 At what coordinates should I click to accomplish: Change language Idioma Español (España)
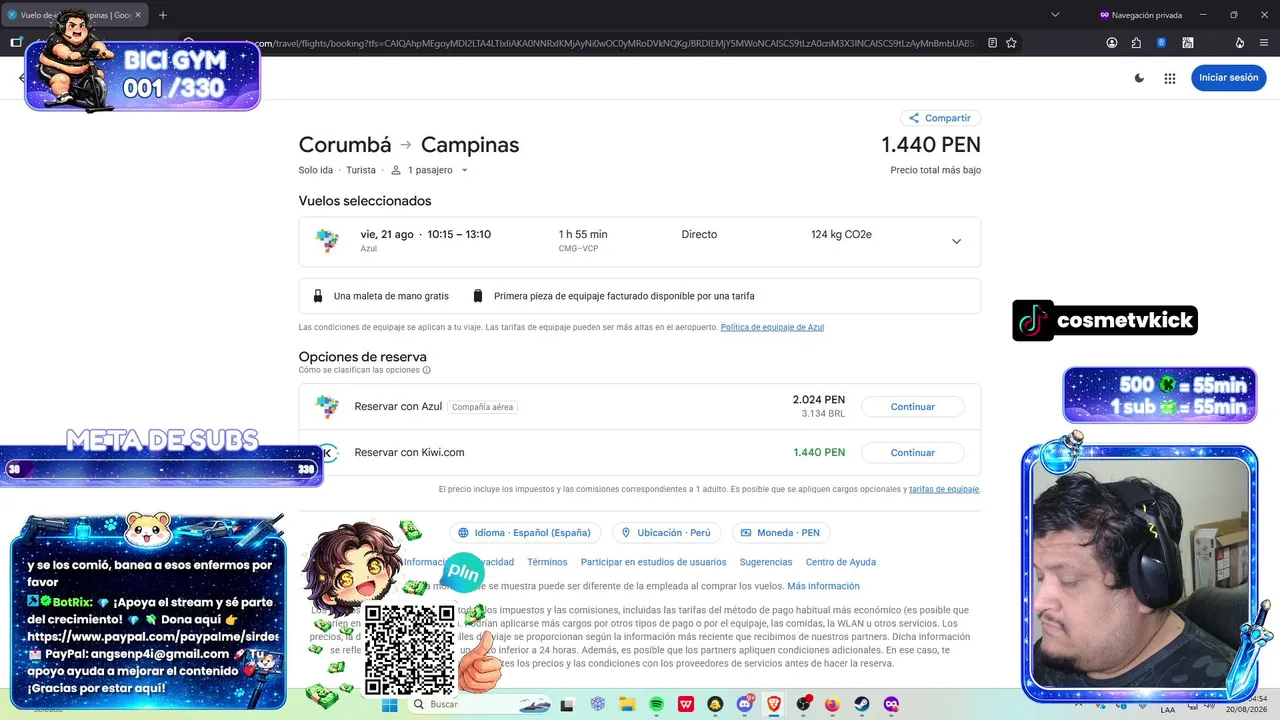525,533
